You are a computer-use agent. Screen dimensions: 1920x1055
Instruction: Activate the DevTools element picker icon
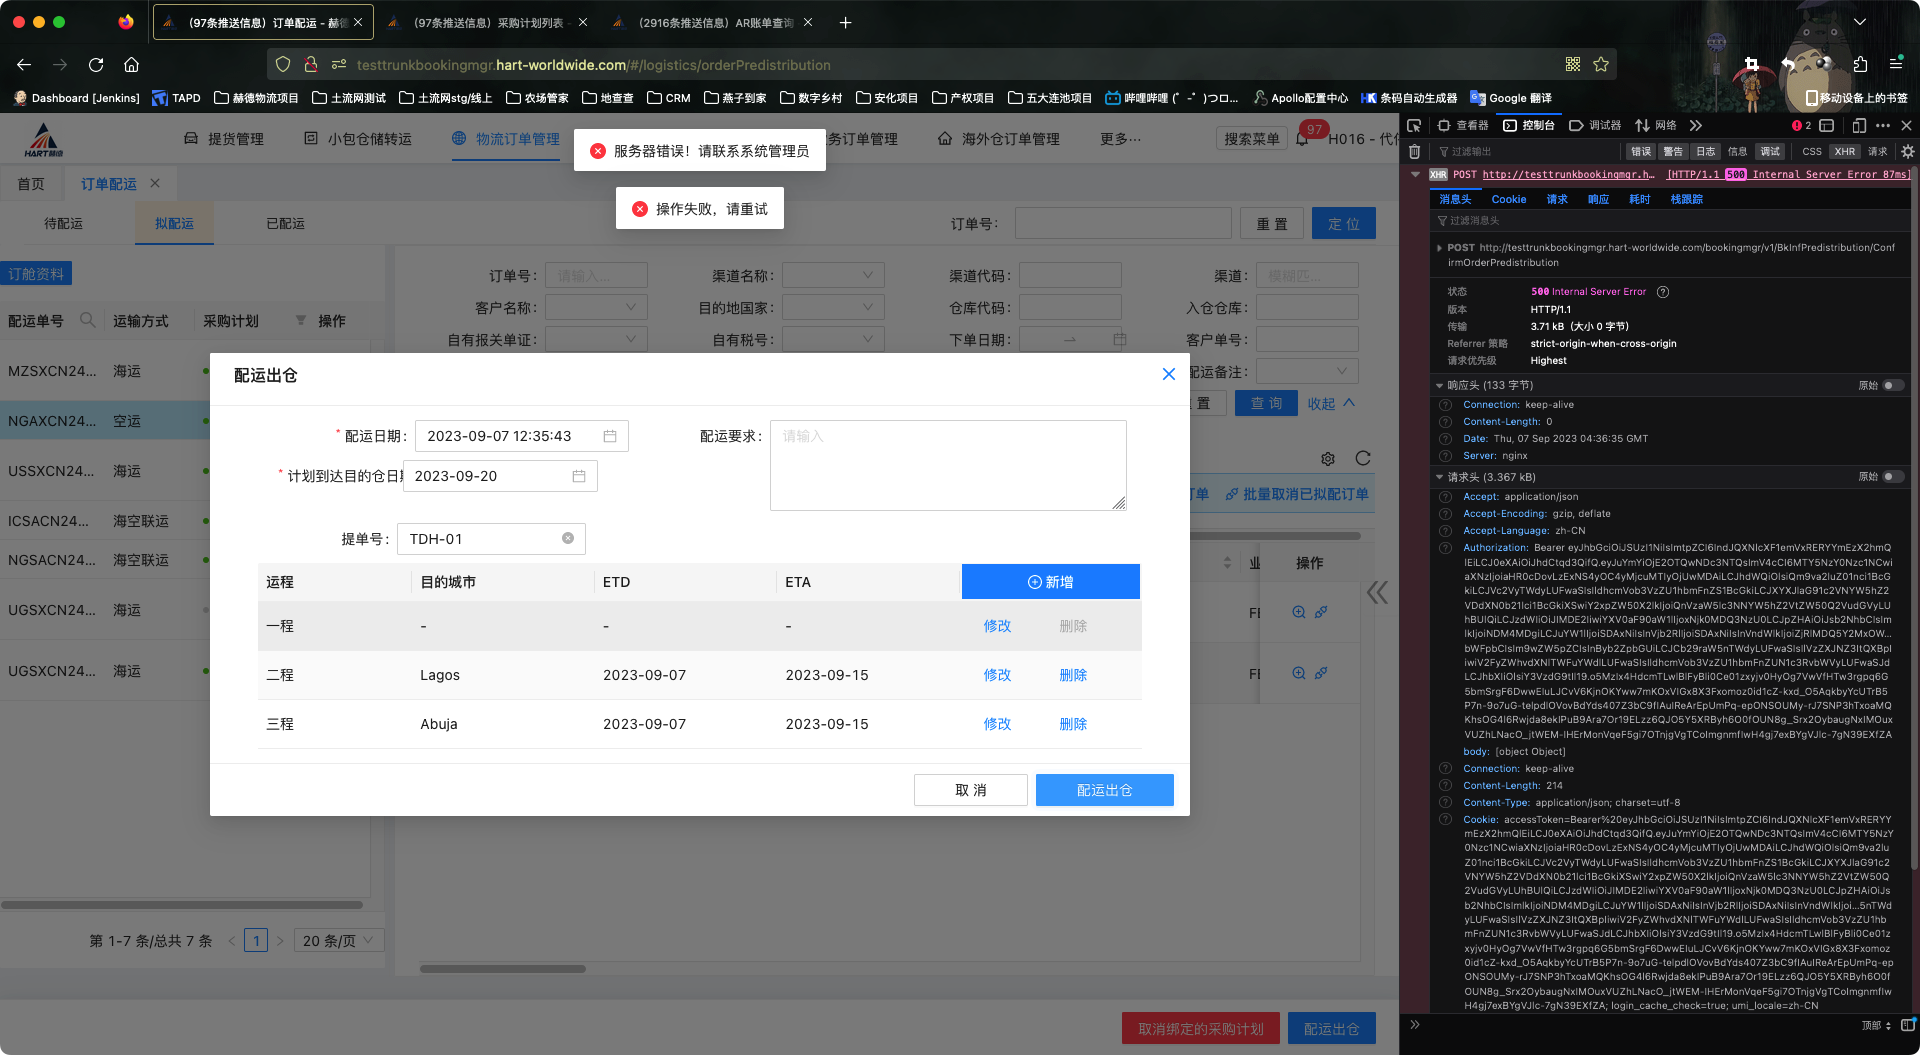click(x=1414, y=126)
